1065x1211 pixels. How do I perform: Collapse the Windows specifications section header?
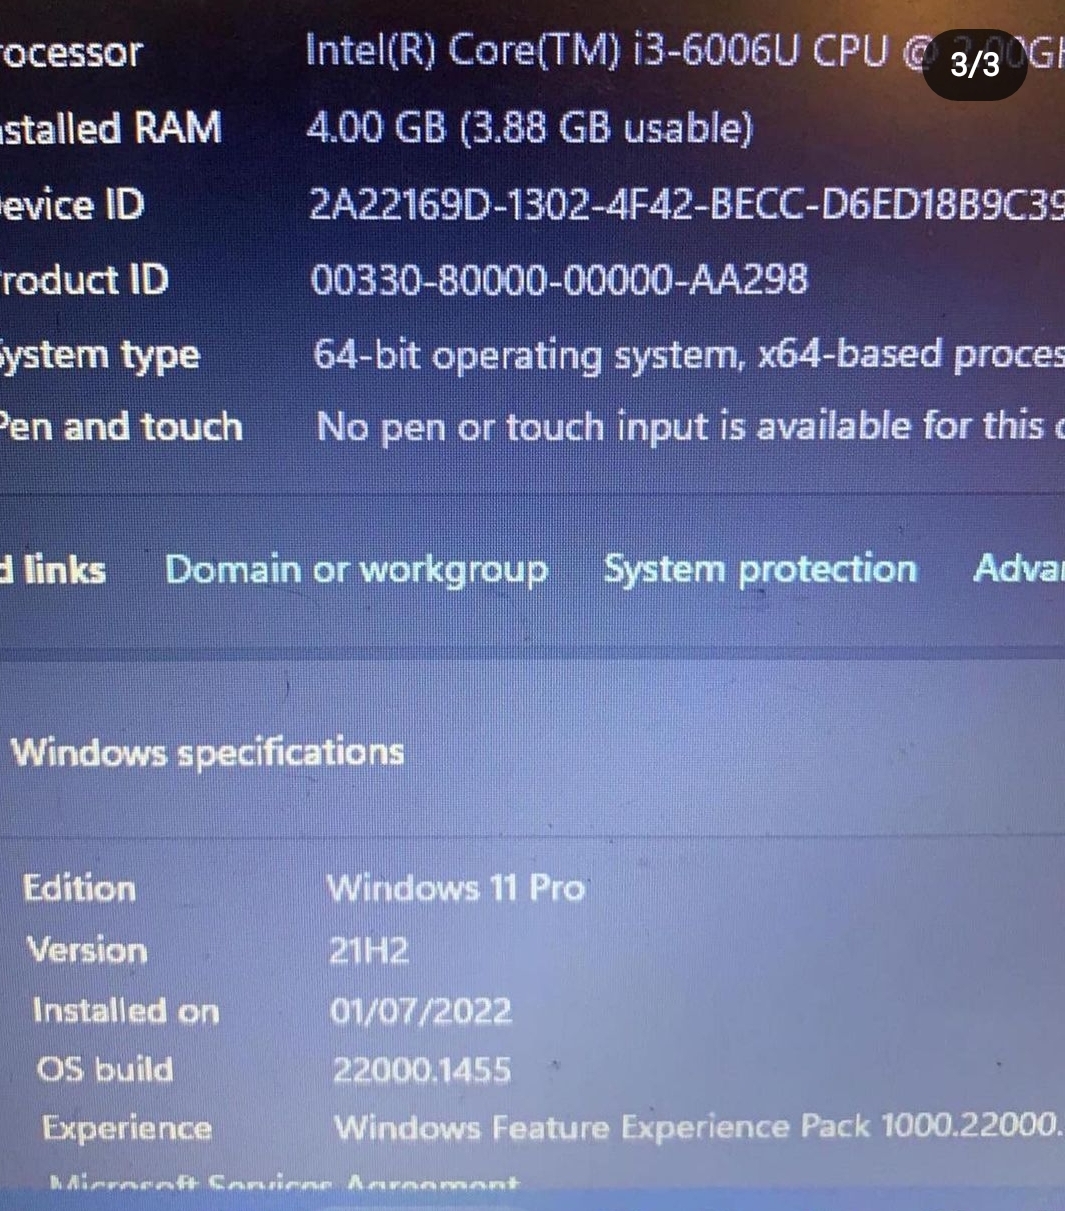pos(207,752)
